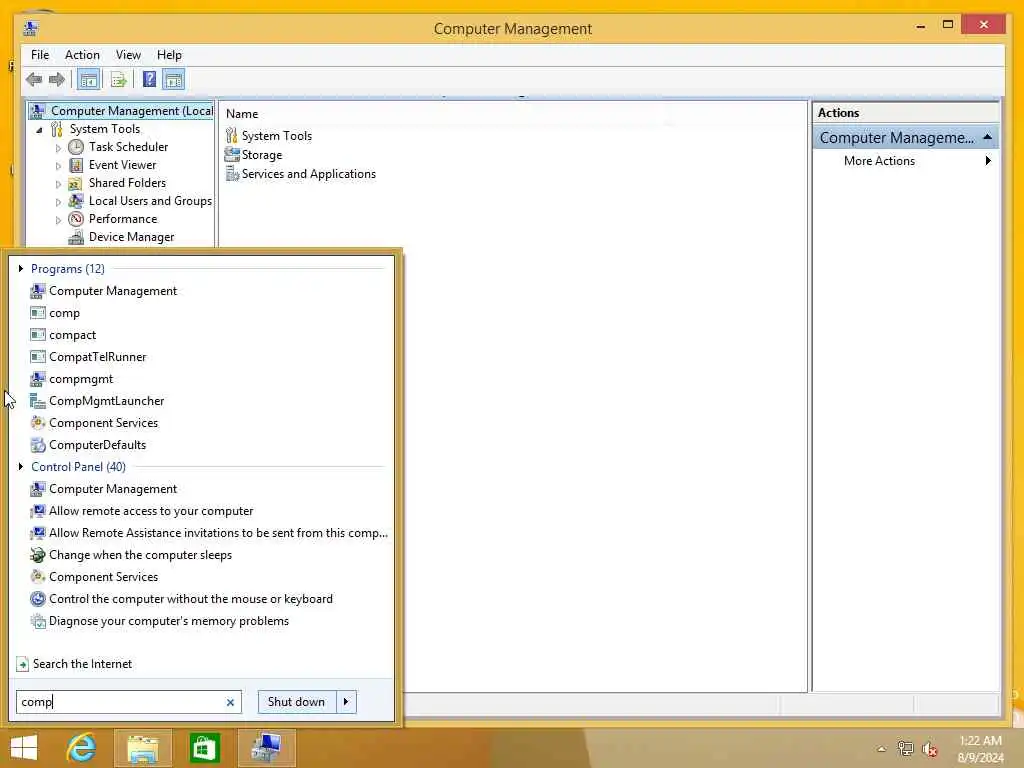Launch CompMgmtLauncher from search results
Image resolution: width=1024 pixels, height=768 pixels.
point(106,401)
